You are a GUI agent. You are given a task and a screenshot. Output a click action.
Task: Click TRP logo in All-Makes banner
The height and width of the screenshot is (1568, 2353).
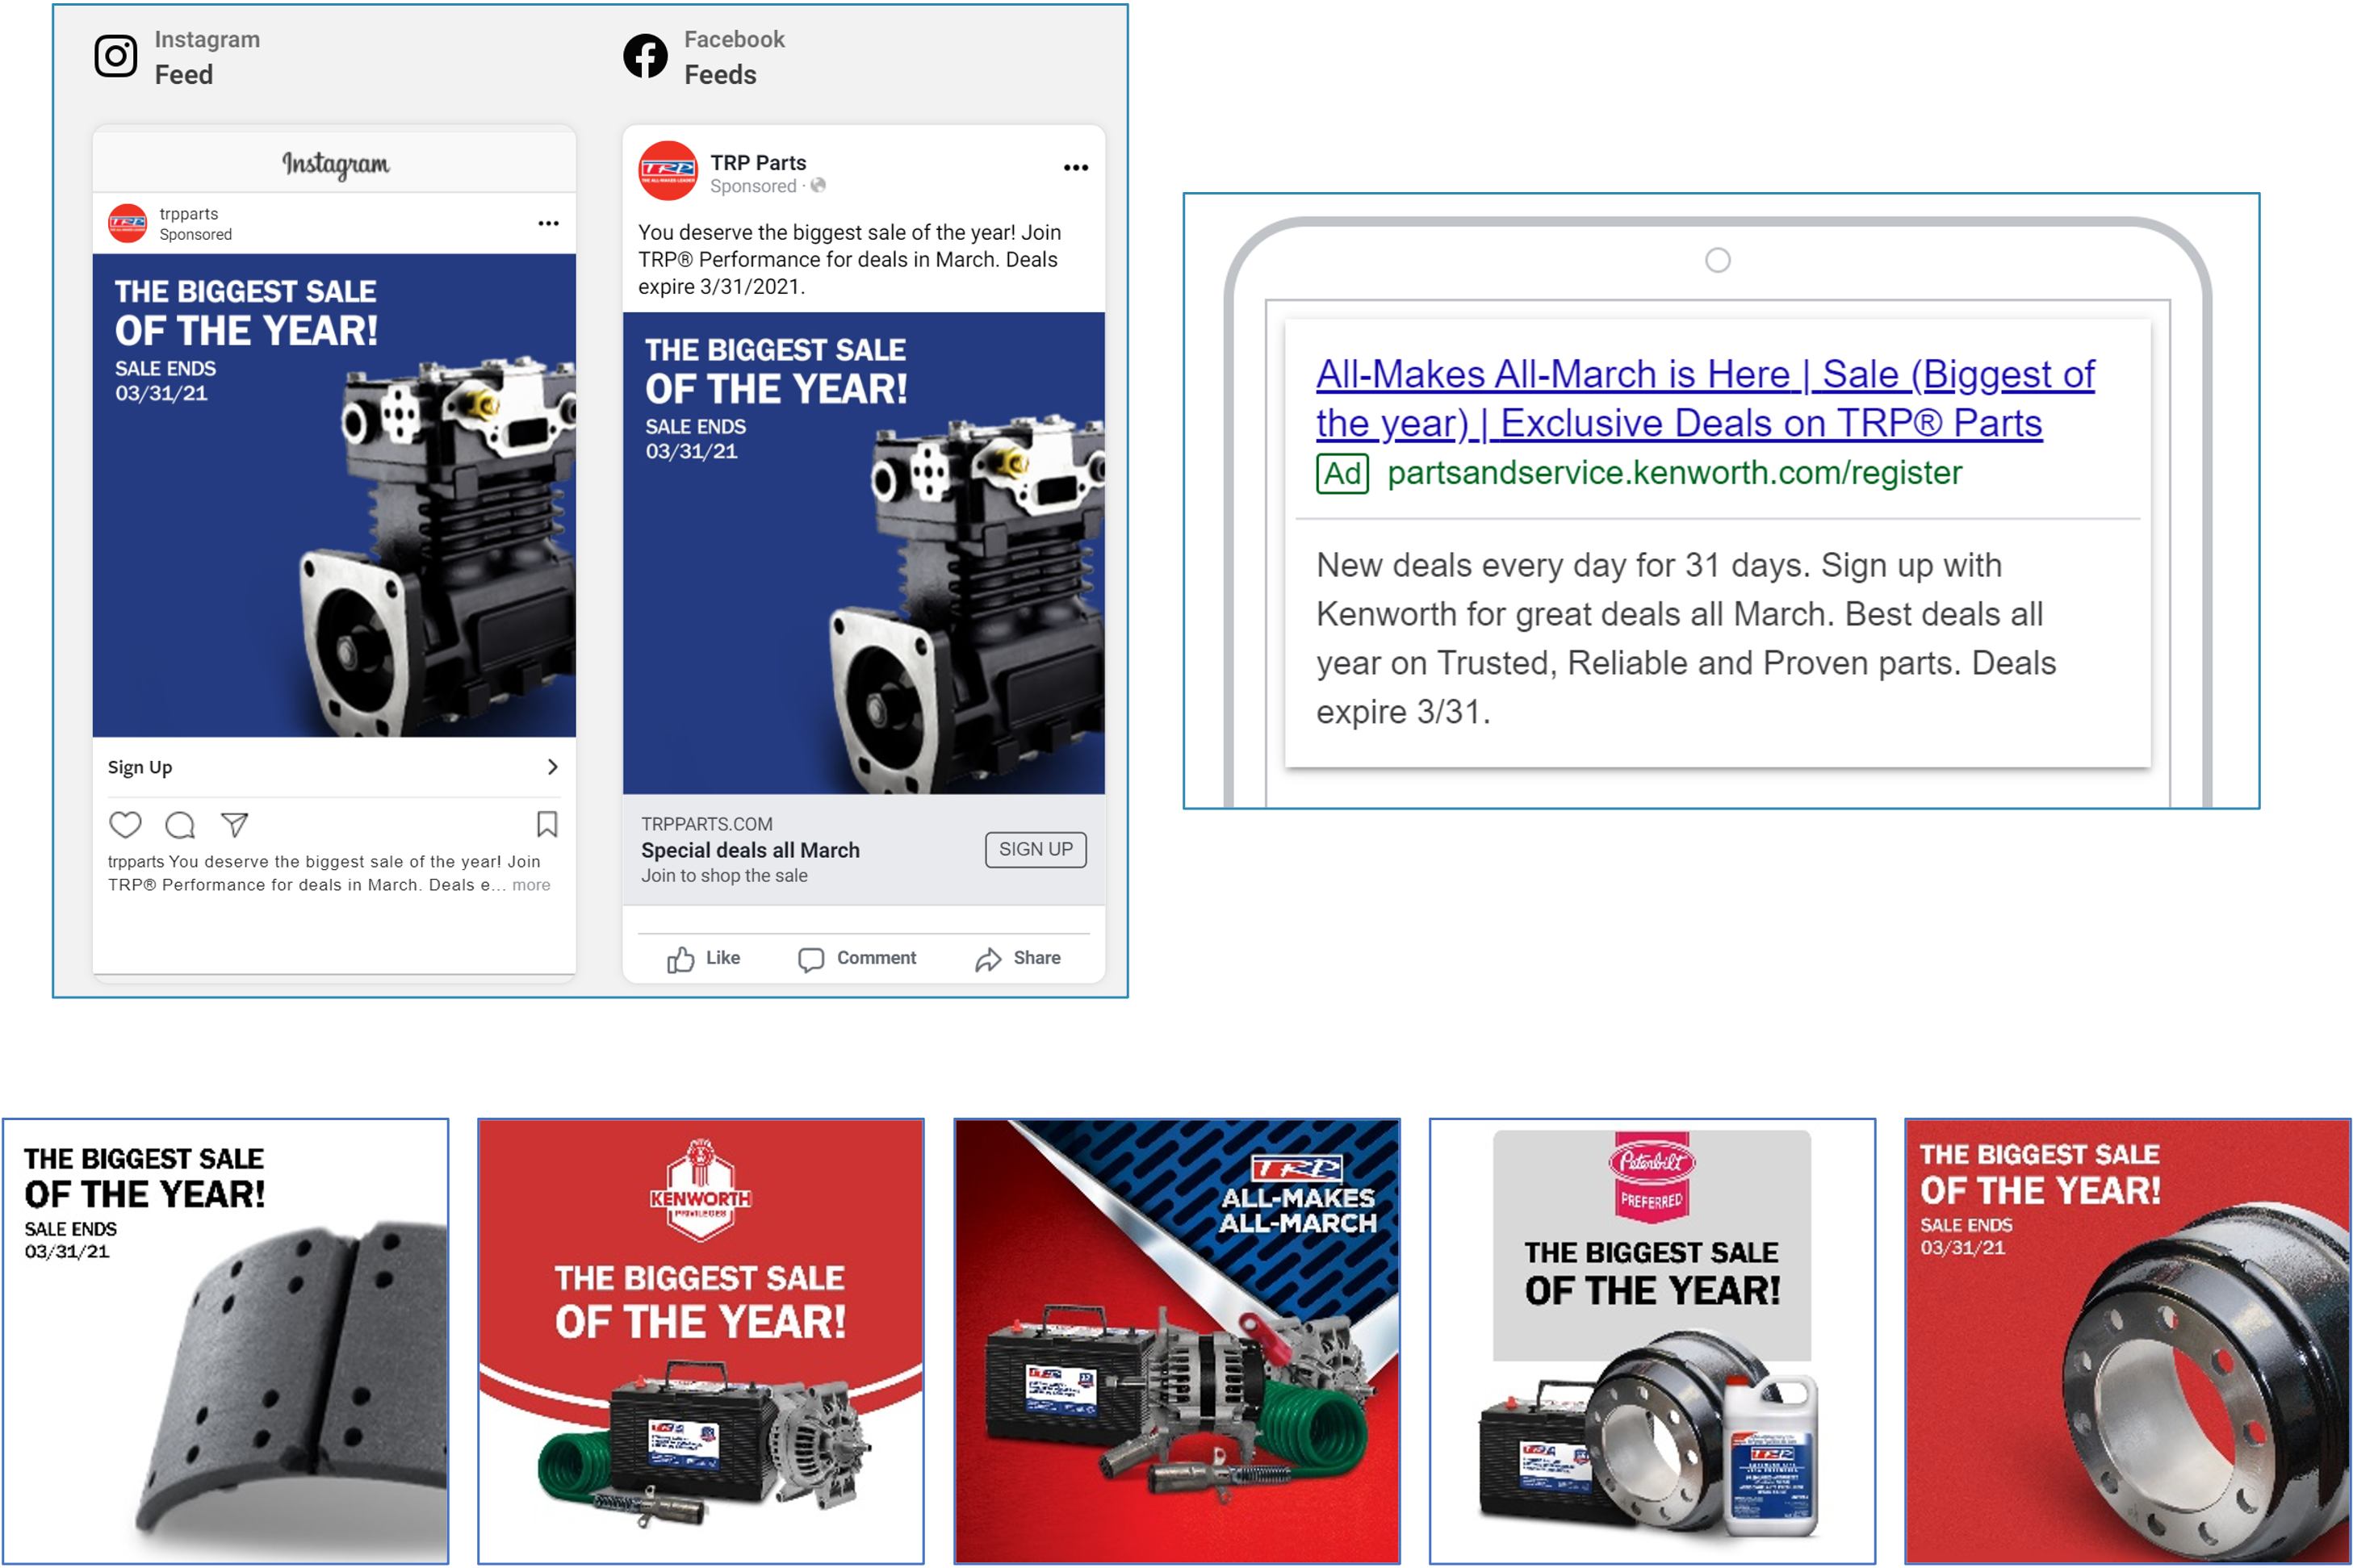(1297, 1168)
